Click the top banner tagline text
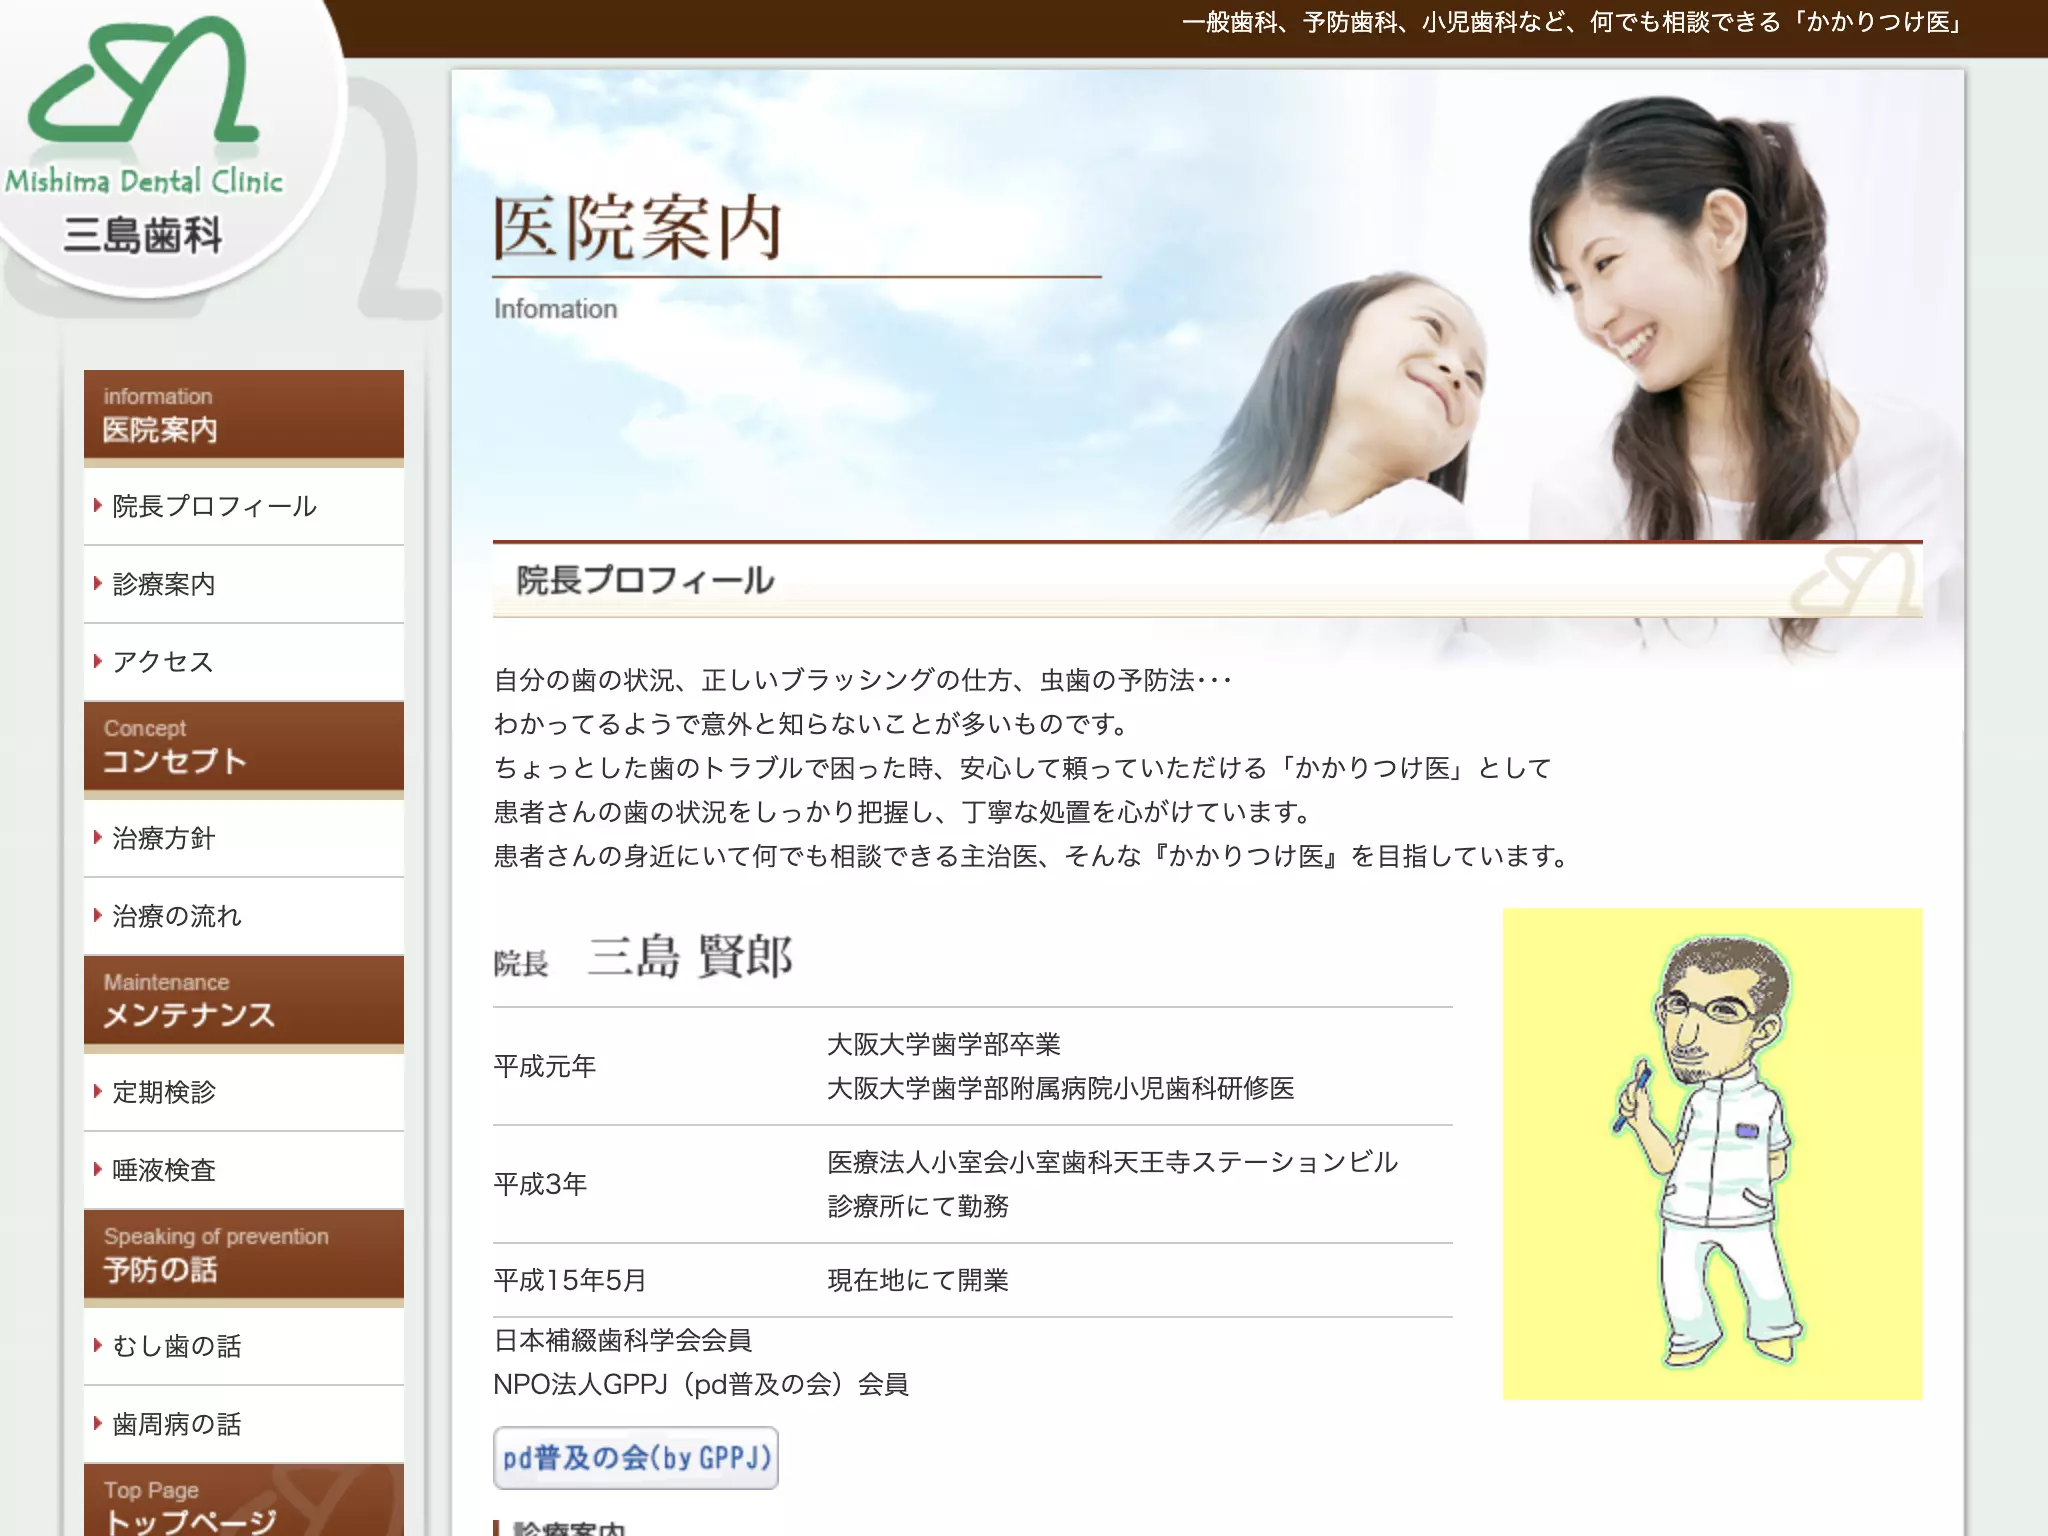 click(1575, 22)
